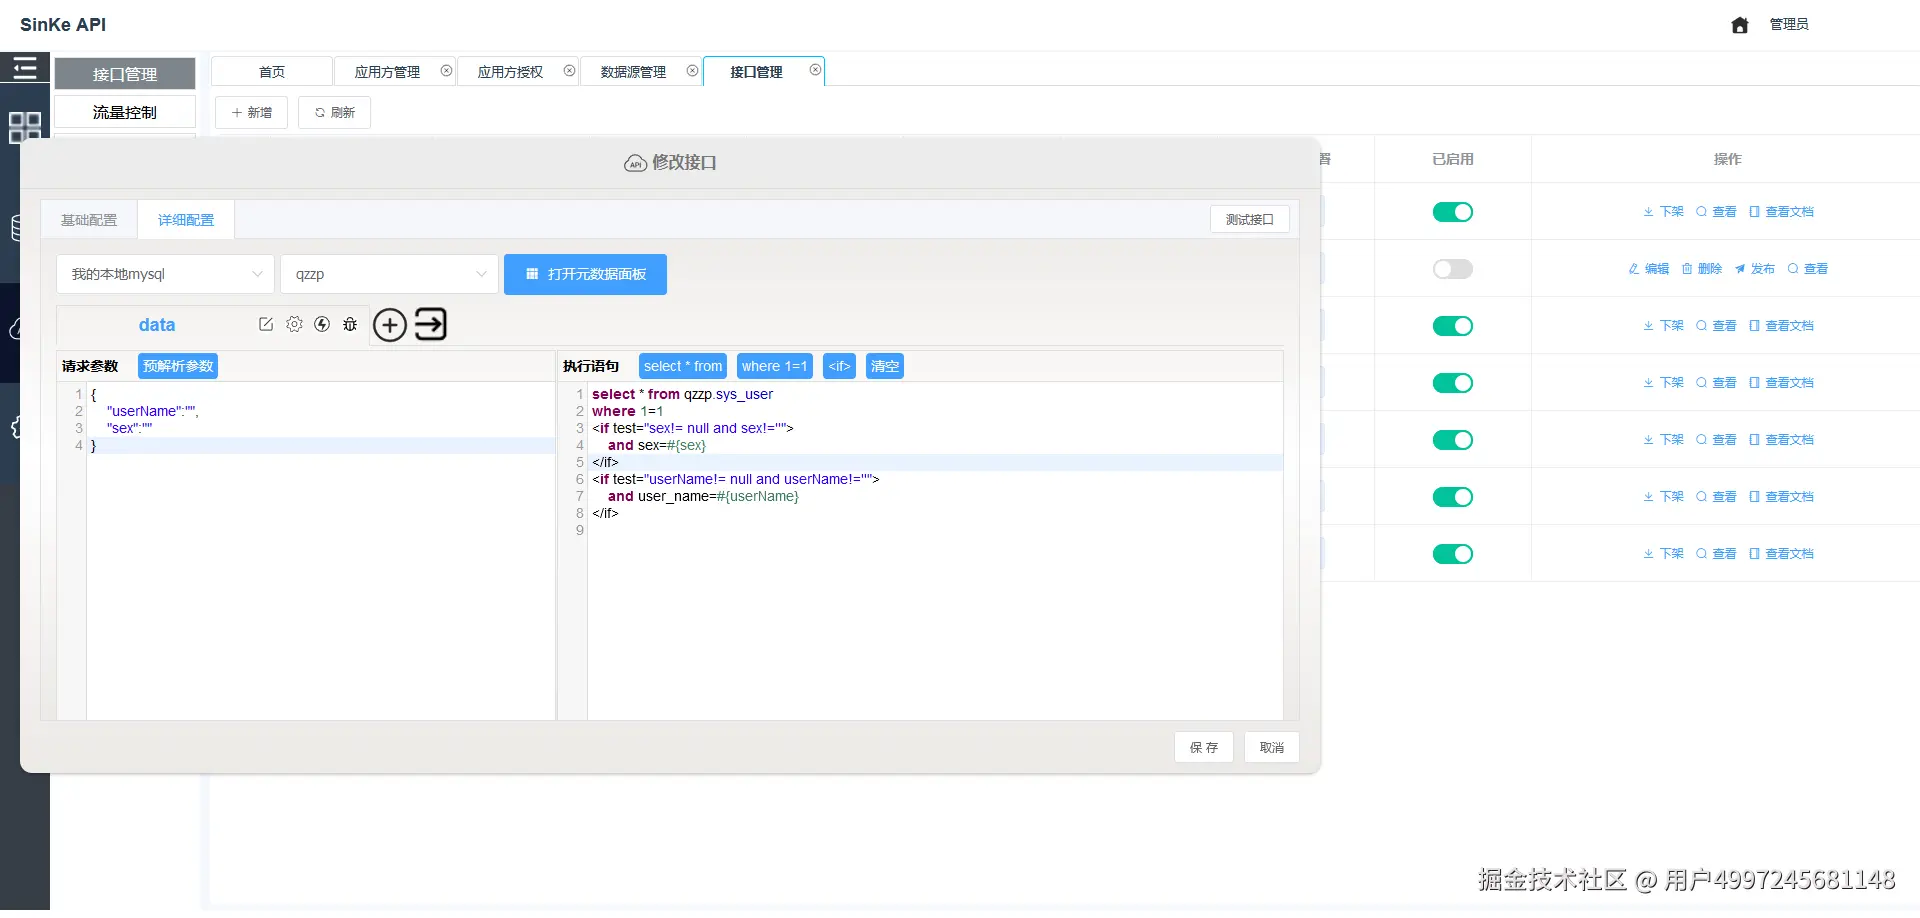
Task: Click the 预解析参数 button
Action: click(x=178, y=366)
